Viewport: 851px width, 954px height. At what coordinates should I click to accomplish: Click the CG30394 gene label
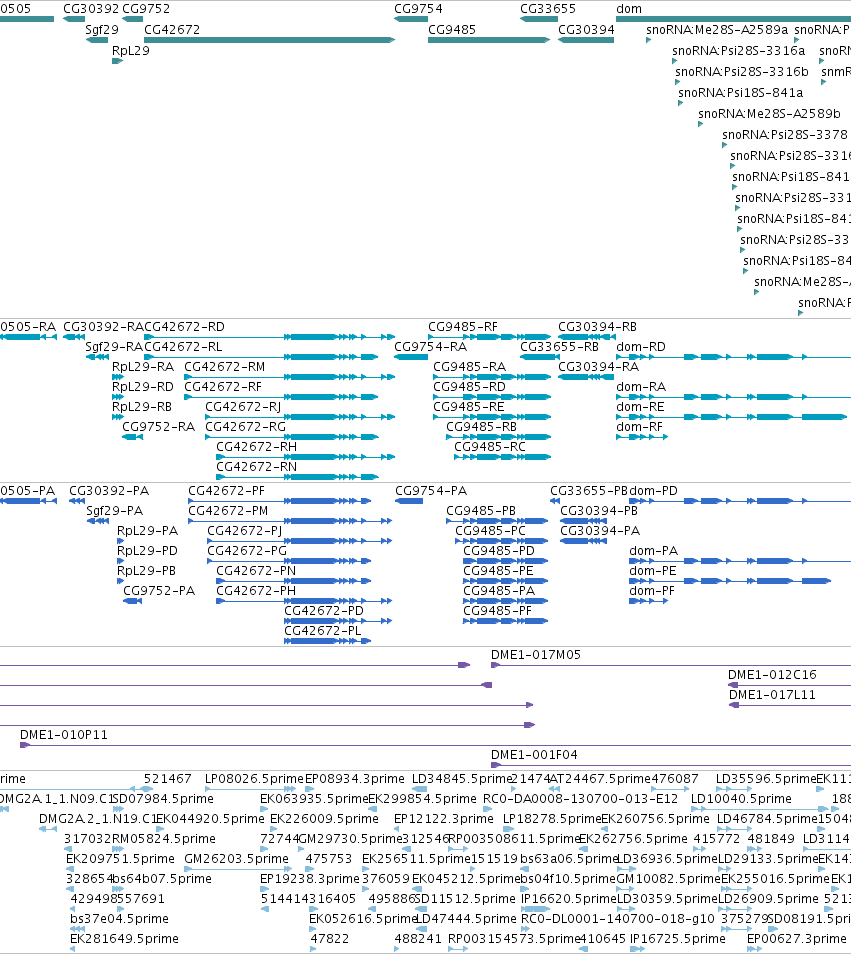[586, 30]
